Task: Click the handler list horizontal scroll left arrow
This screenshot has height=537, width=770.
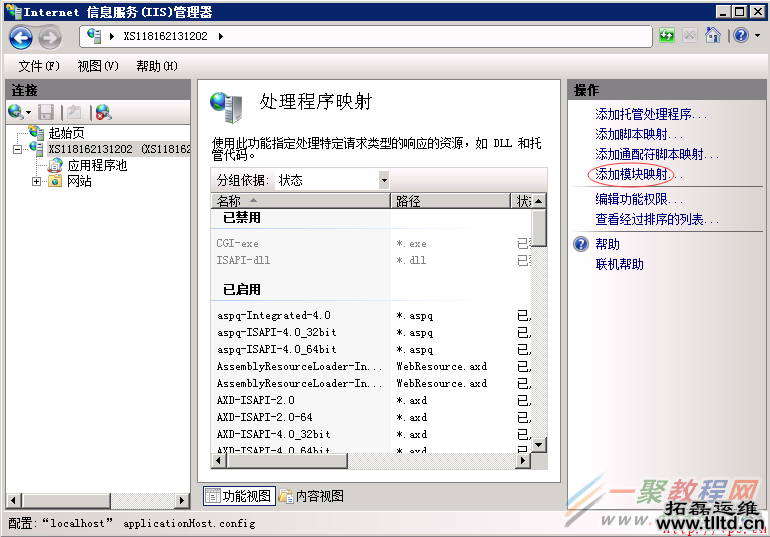Action: [x=219, y=460]
